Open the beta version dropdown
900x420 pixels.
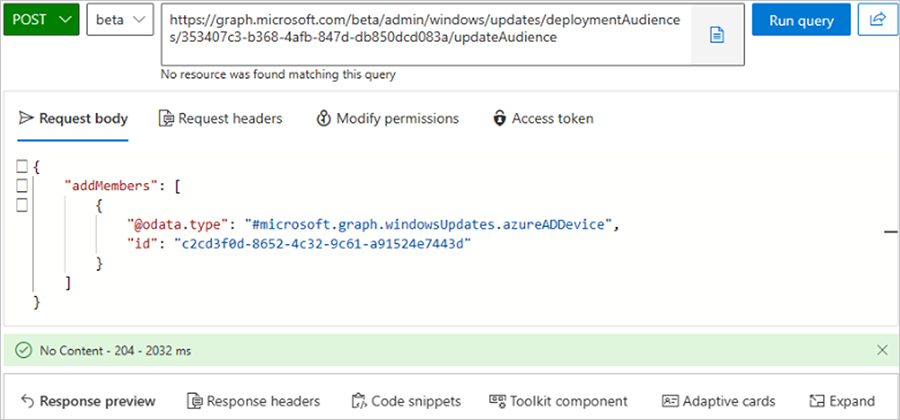pyautogui.click(x=120, y=19)
